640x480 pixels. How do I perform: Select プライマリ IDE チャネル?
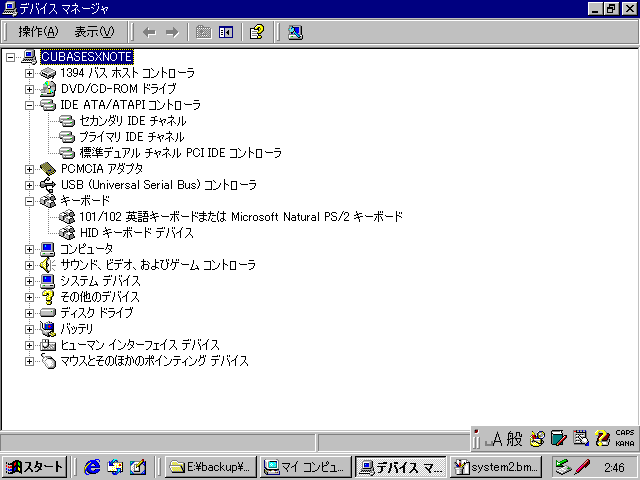tap(131, 137)
